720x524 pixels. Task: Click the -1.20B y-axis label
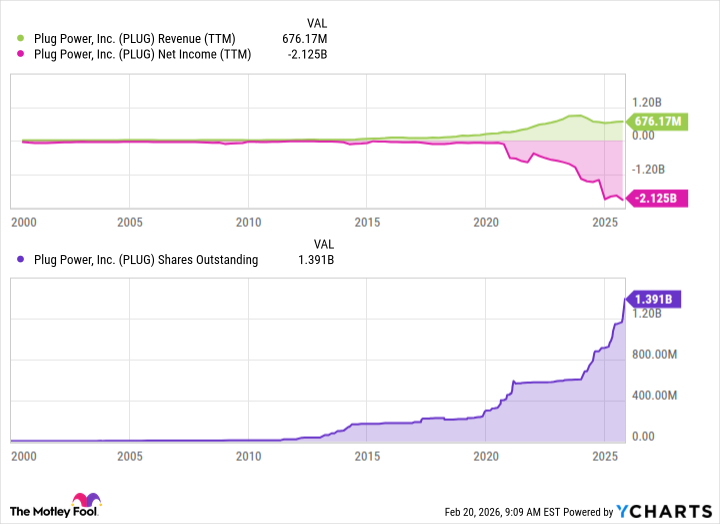650,168
